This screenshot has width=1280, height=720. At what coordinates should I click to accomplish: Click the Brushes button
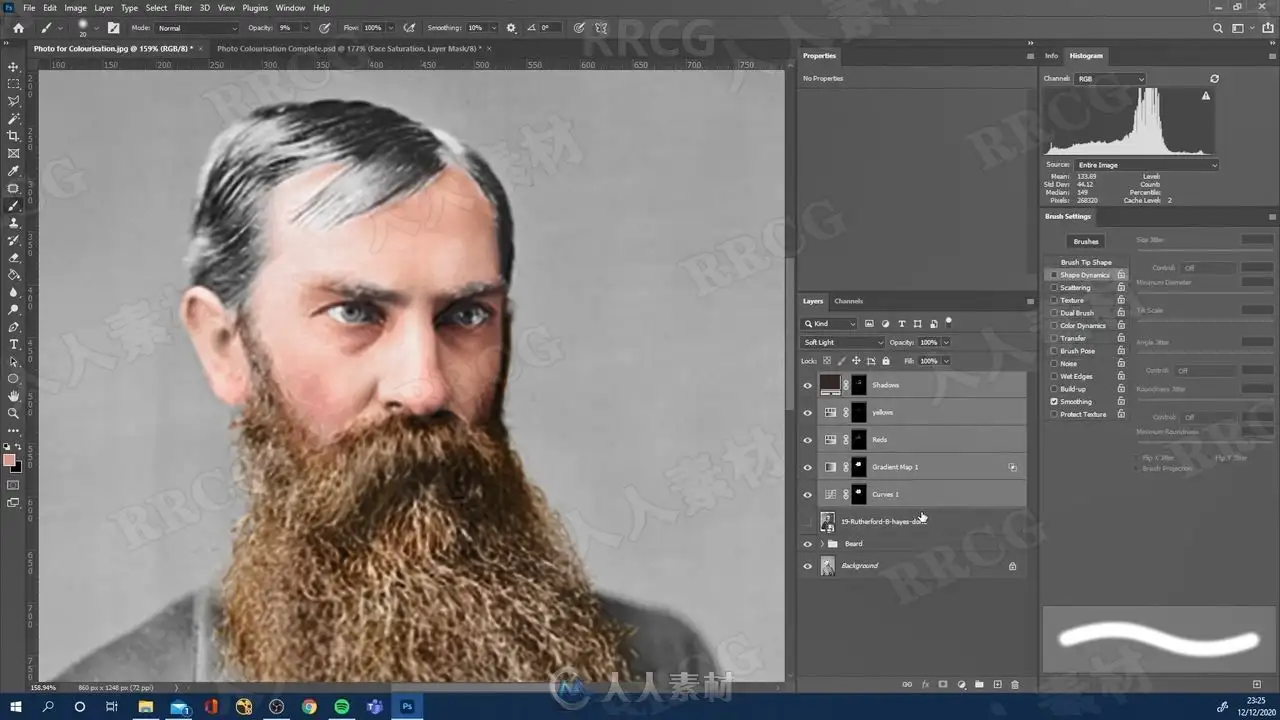(1086, 241)
